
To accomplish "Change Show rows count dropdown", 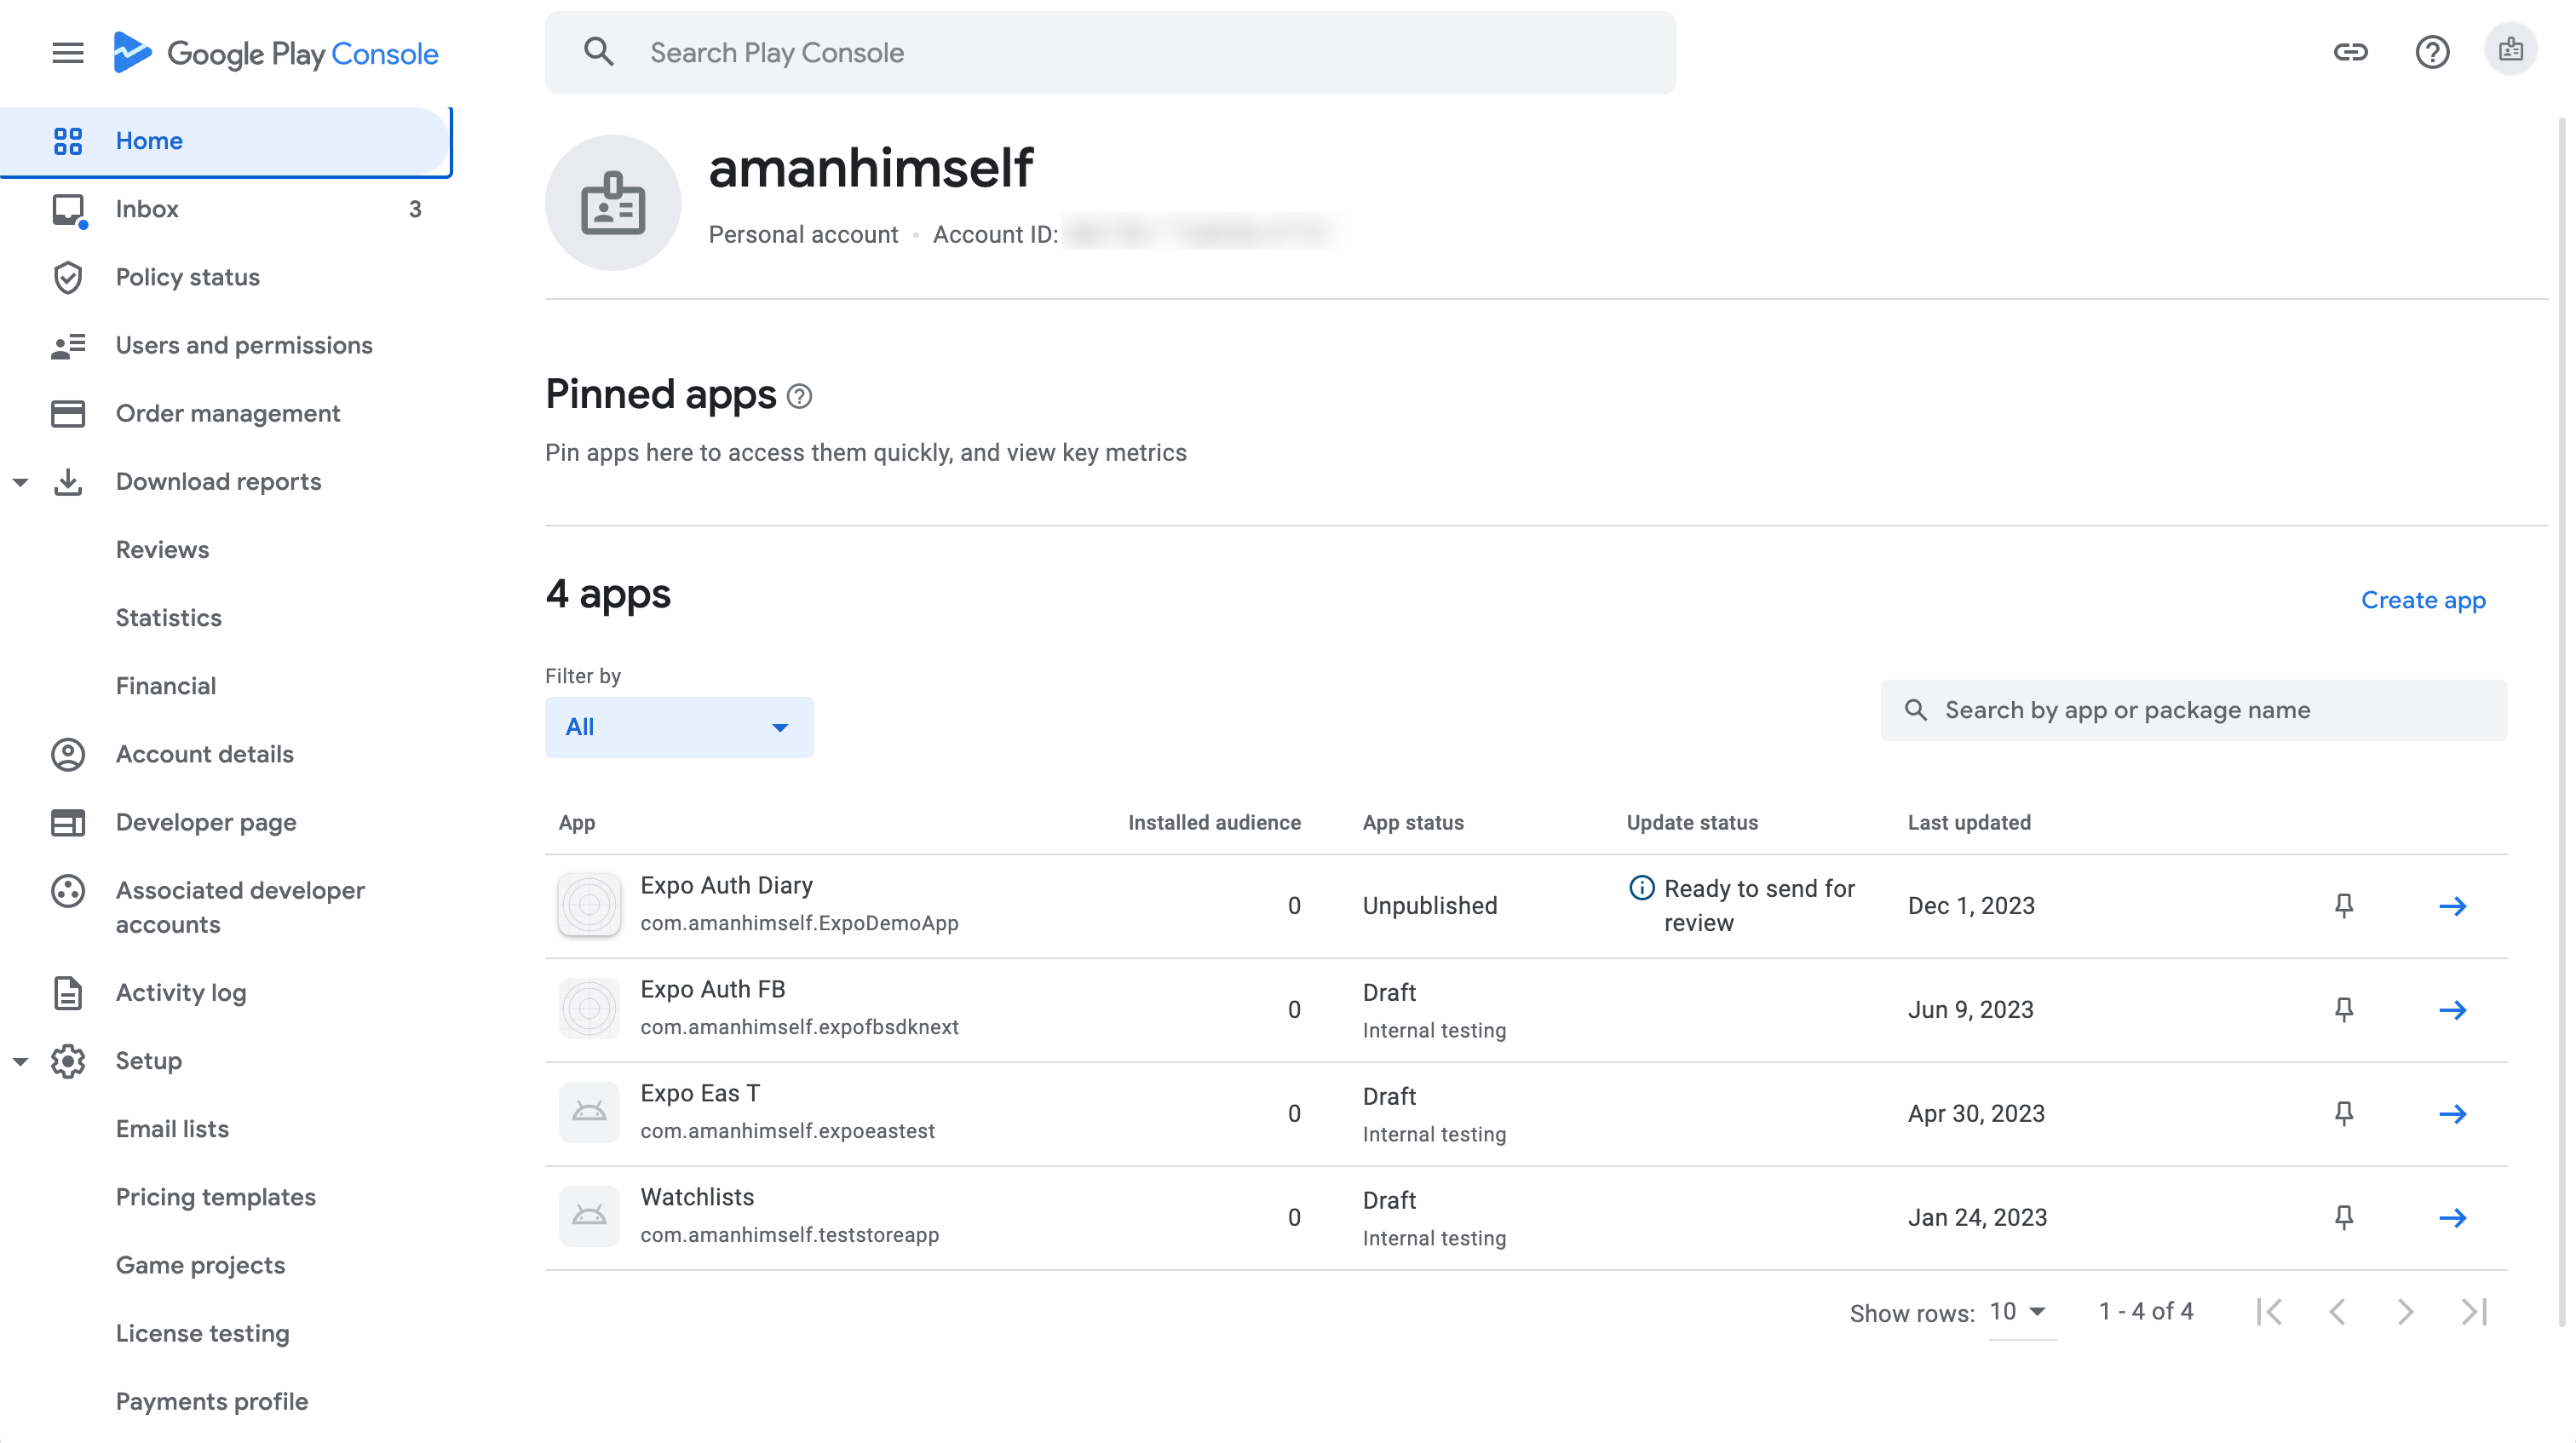I will pos(2018,1312).
